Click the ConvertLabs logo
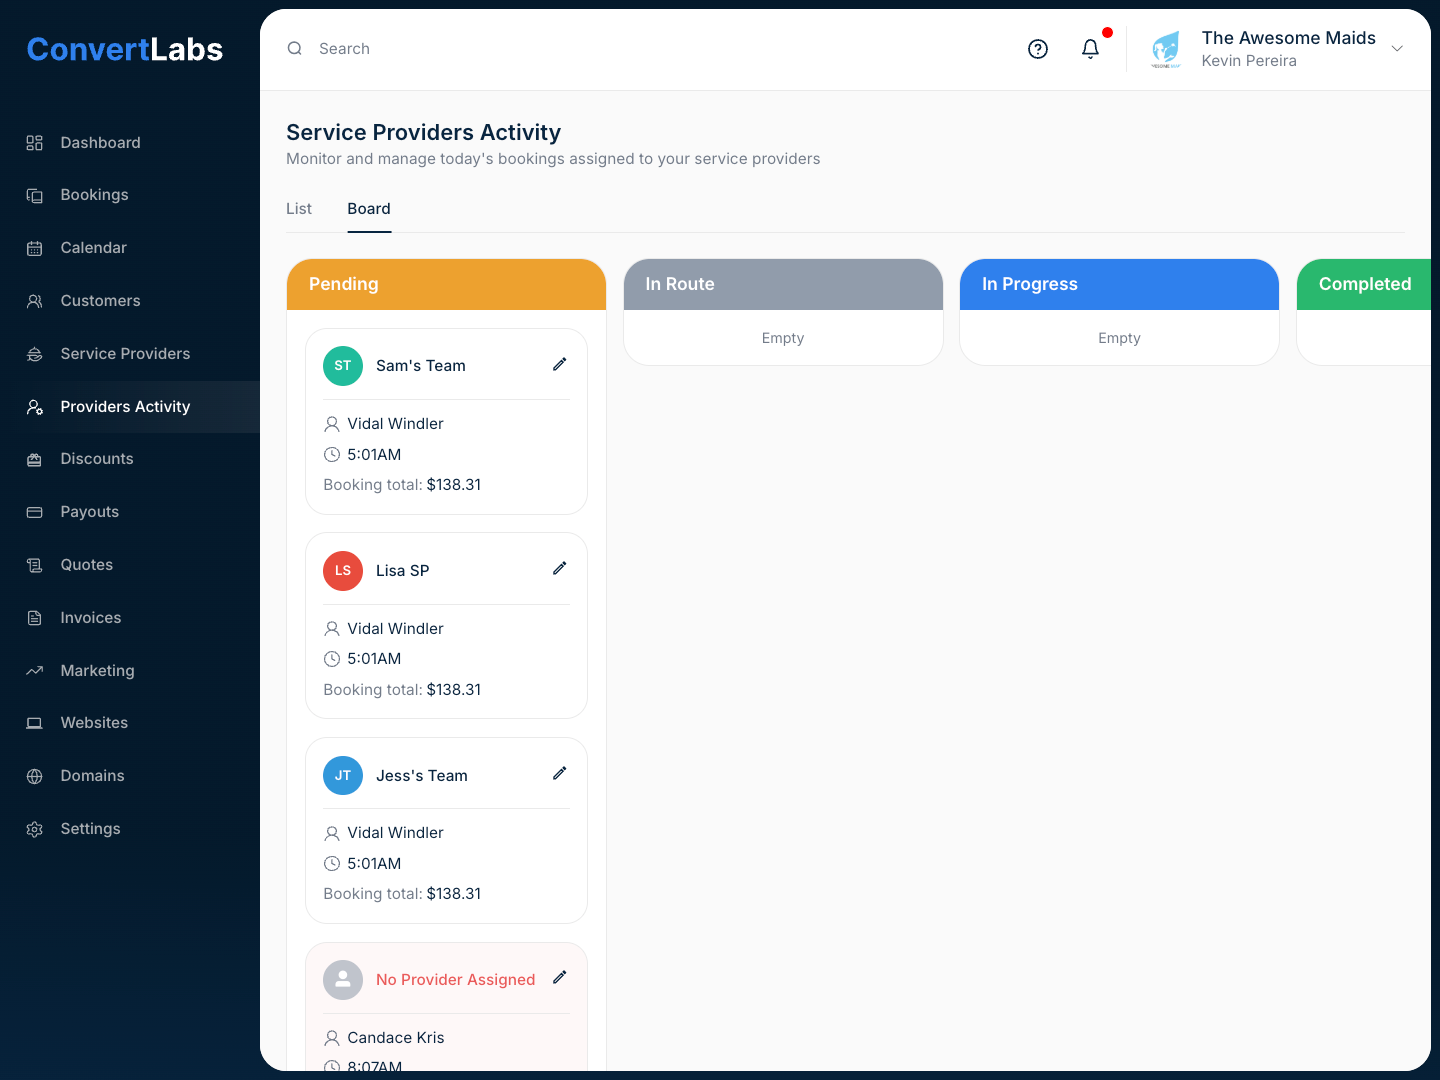Screen dimensions: 1440x1080 125,49
